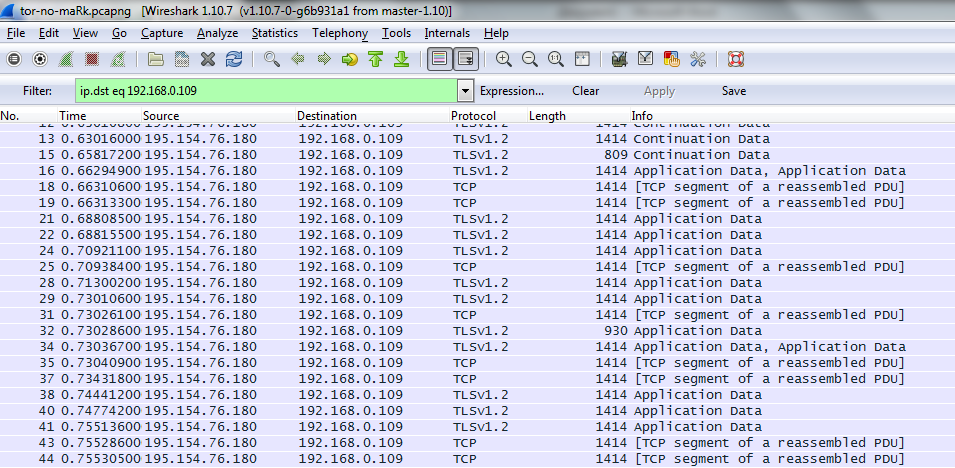Select packet 21 Application Data row
The image size is (955, 468).
[478, 219]
